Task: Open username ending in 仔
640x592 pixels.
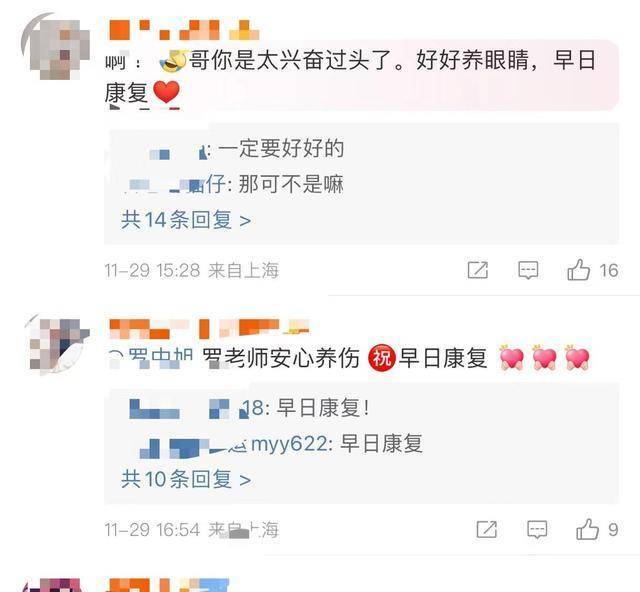Action: [x=176, y=185]
